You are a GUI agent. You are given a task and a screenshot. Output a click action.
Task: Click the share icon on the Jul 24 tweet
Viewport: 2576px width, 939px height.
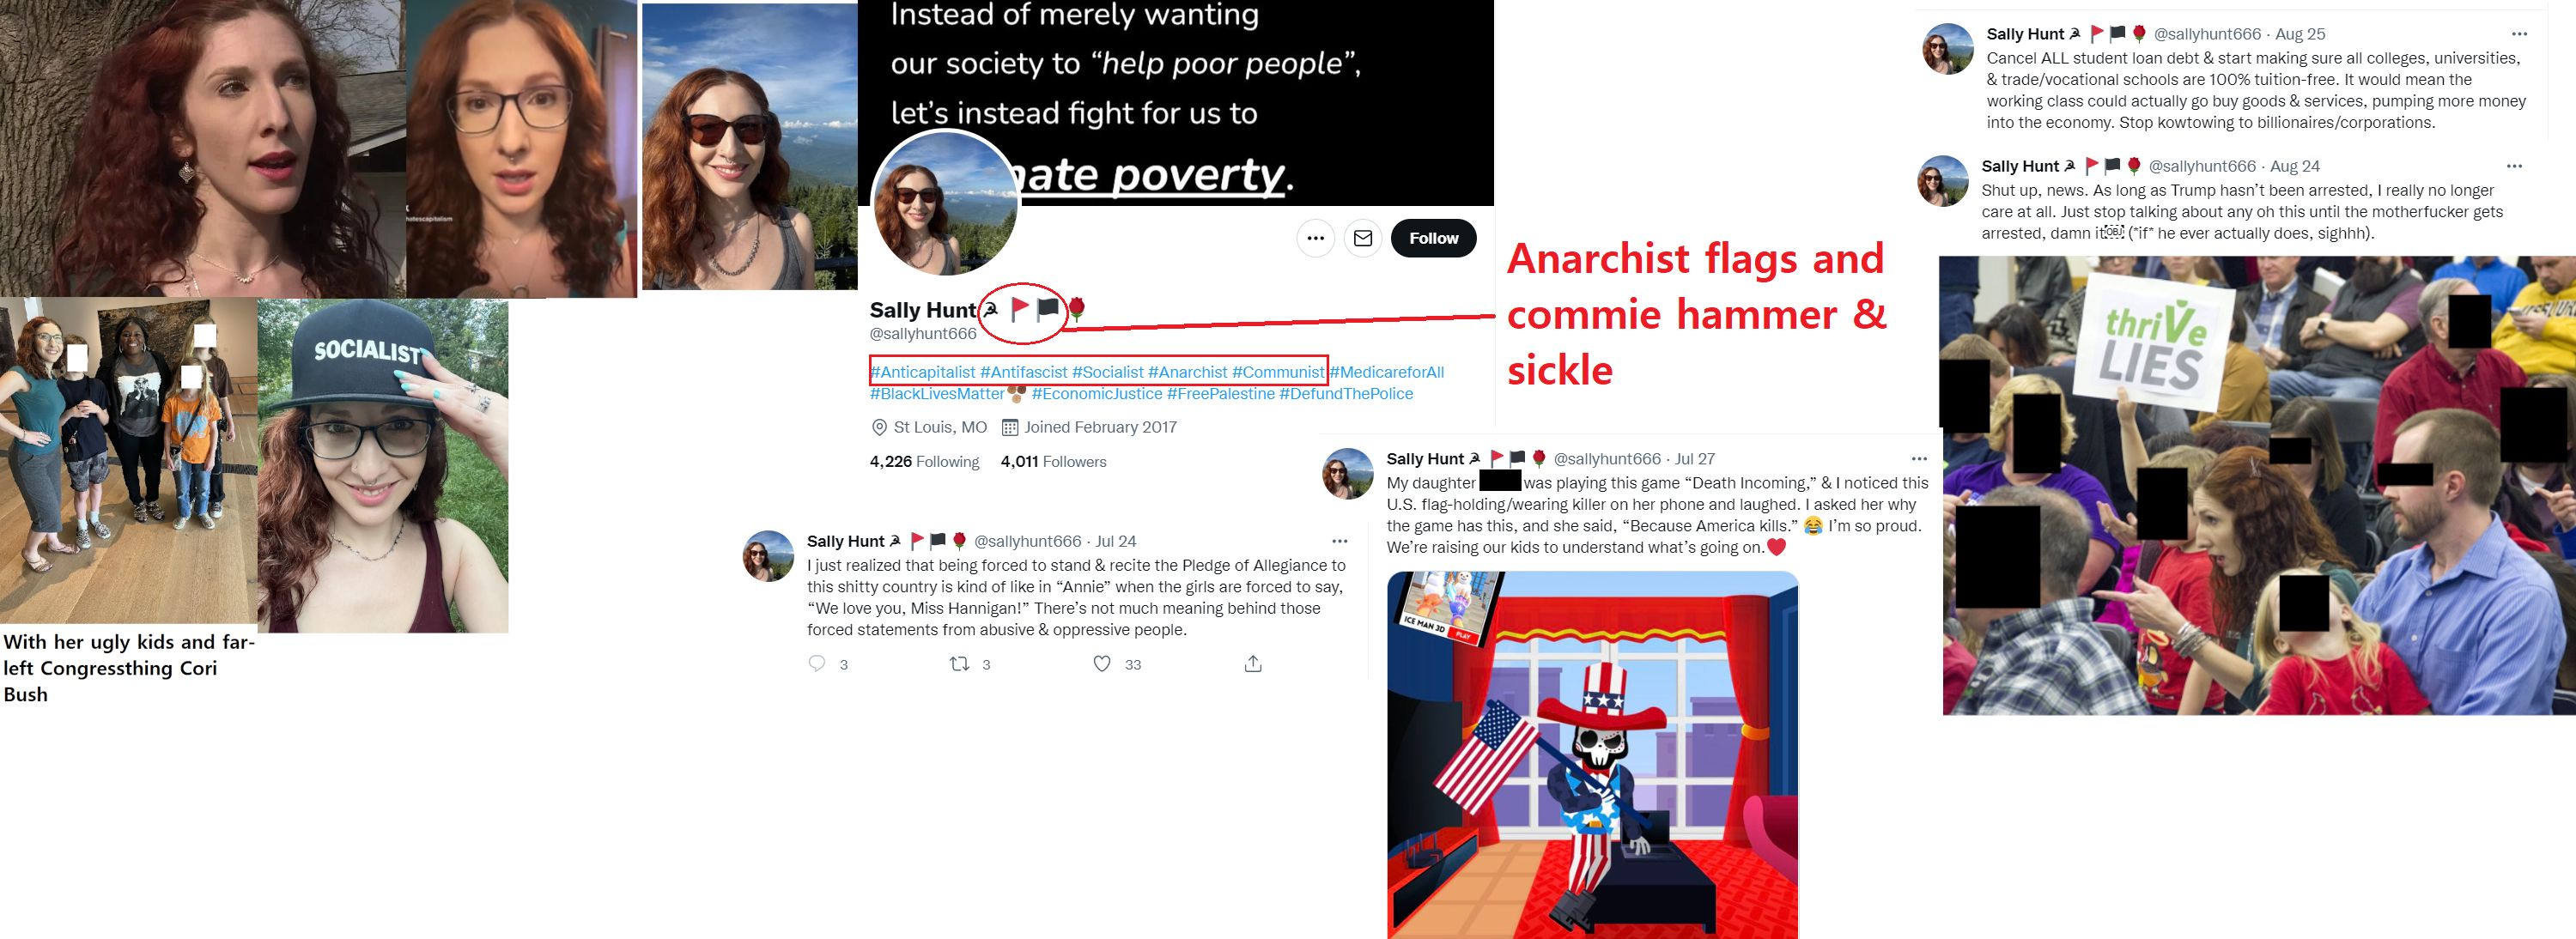[1253, 663]
